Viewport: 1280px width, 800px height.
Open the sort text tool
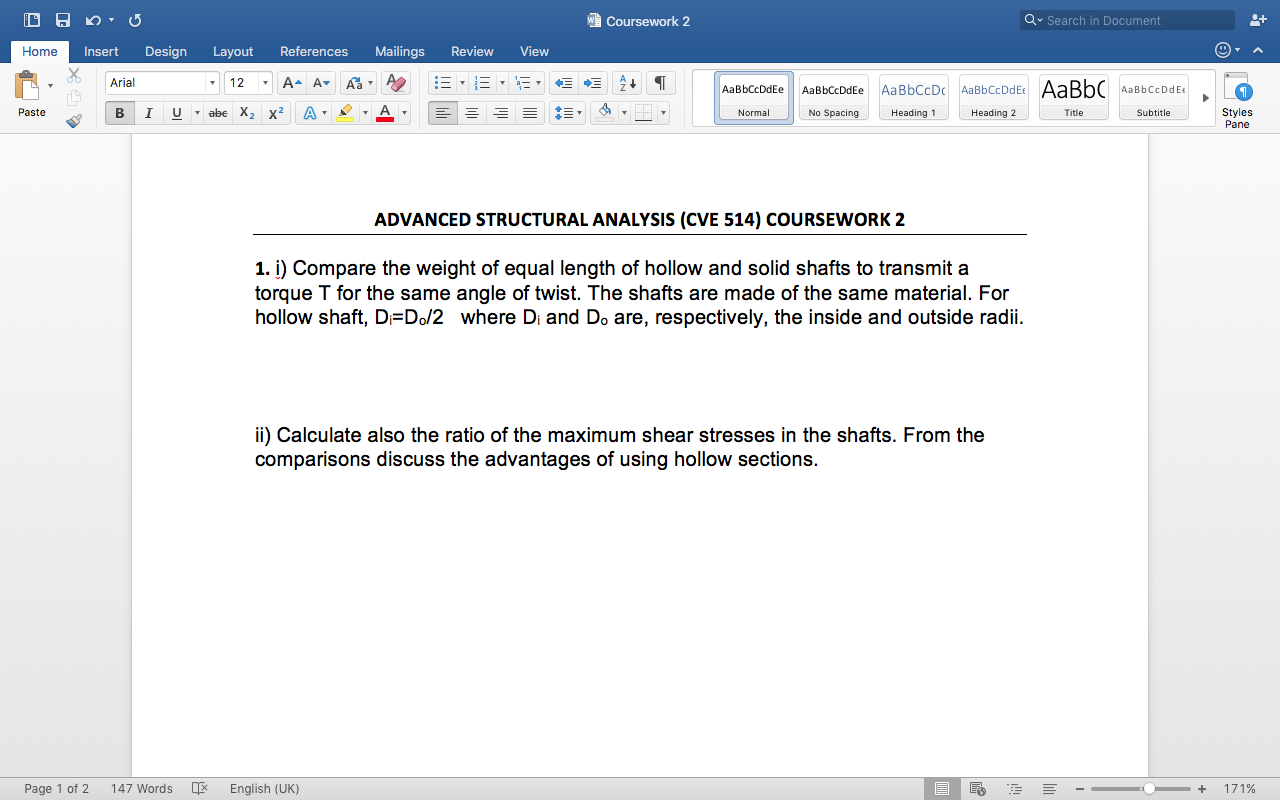pyautogui.click(x=625, y=82)
